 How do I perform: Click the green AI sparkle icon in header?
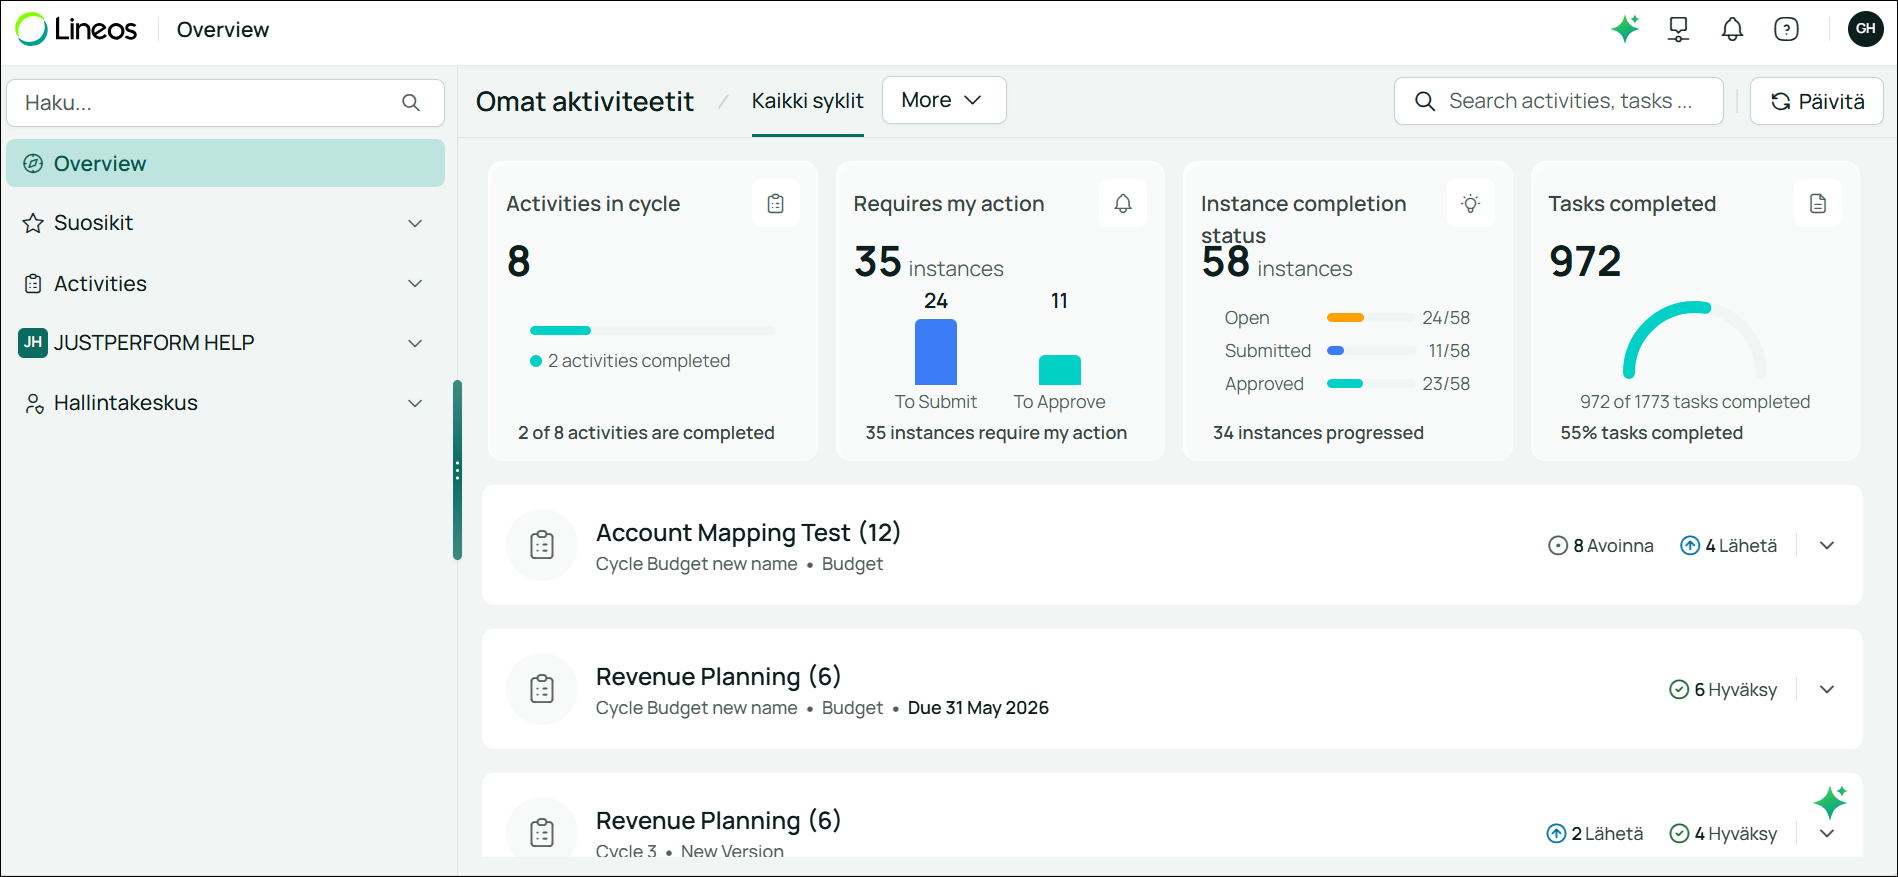[x=1625, y=29]
